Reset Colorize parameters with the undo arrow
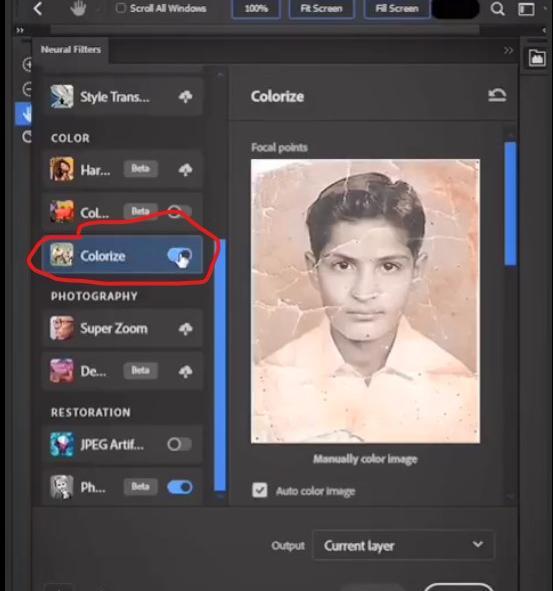Image resolution: width=553 pixels, height=591 pixels. tap(497, 95)
